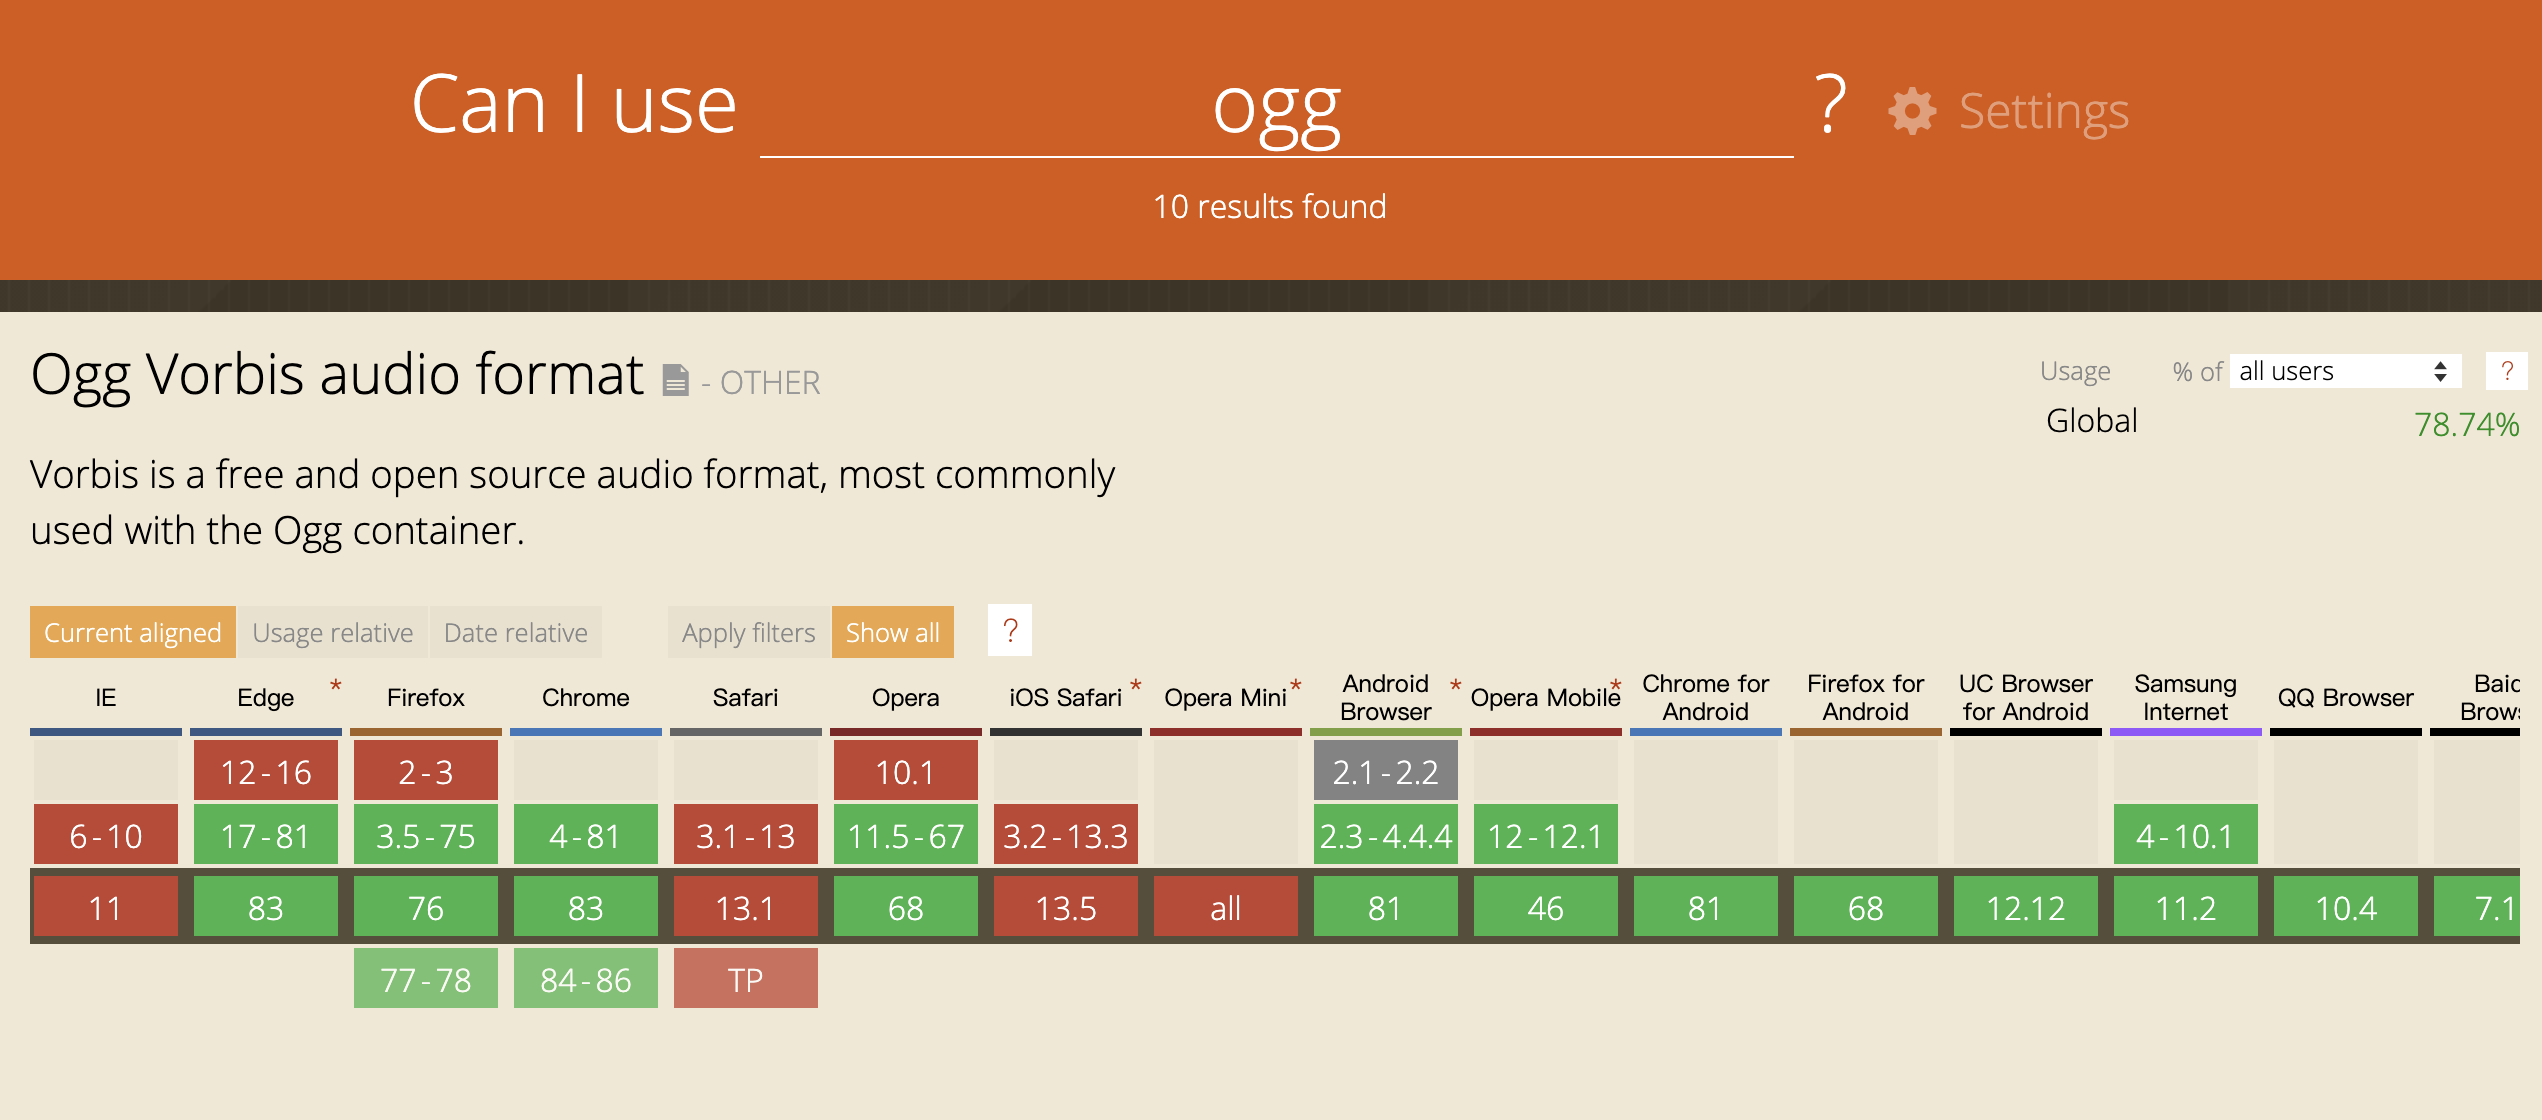Click the usage help question mark icon

coord(2506,371)
